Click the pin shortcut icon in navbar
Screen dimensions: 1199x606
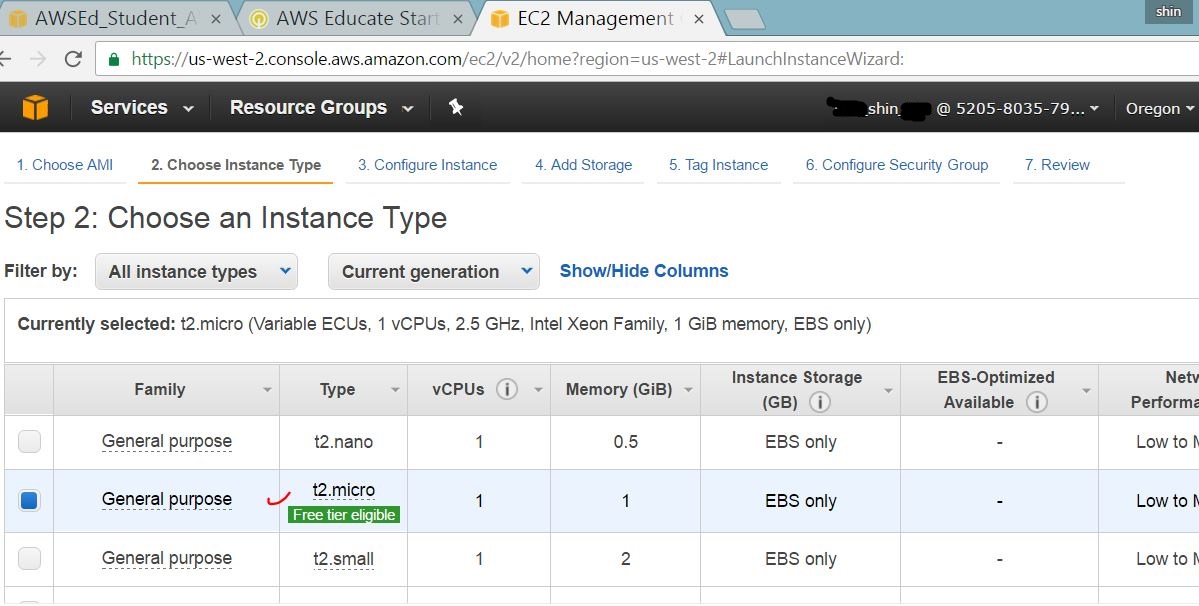456,107
